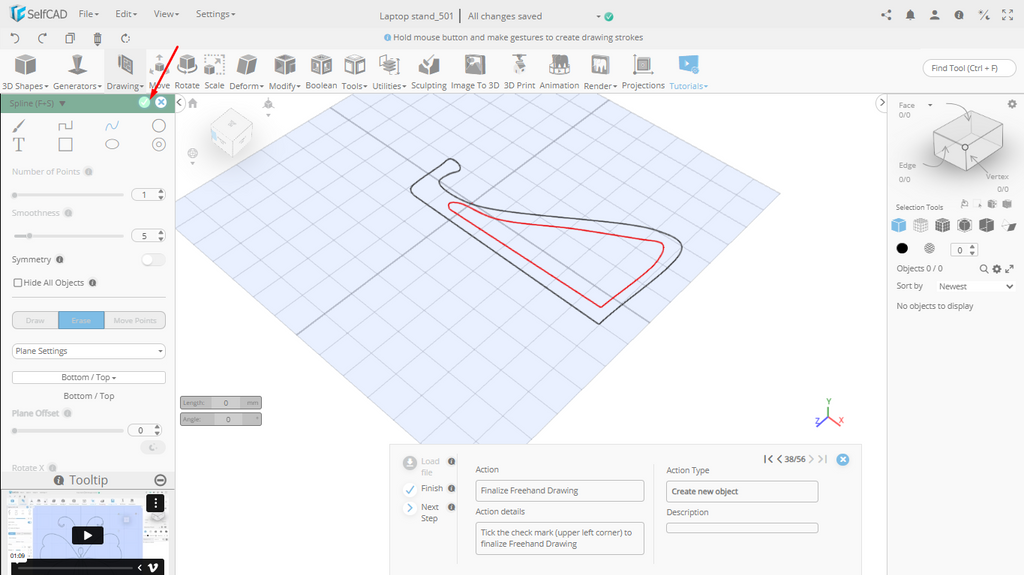Select the text drawing tool
The width and height of the screenshot is (1024, 575).
tap(19, 145)
